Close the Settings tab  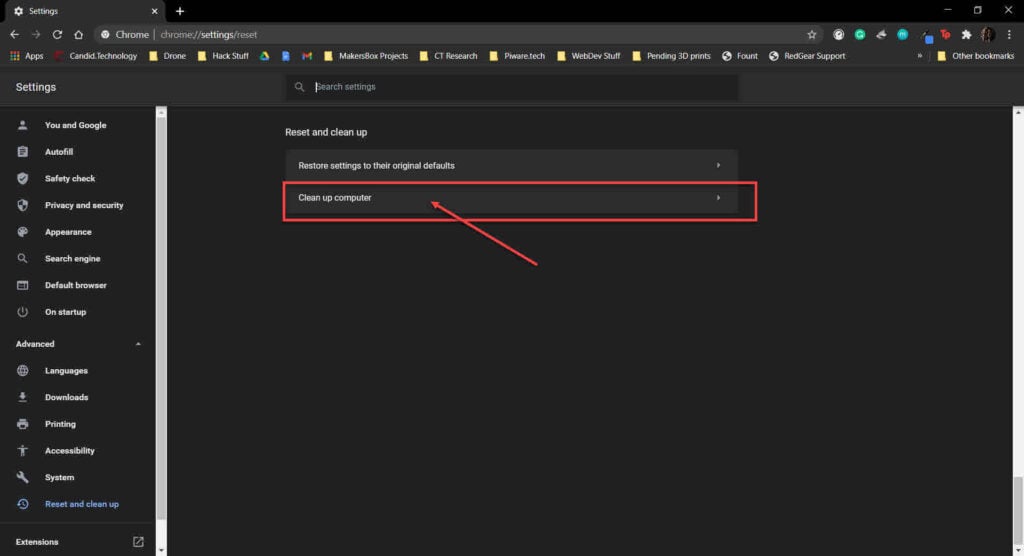click(154, 11)
